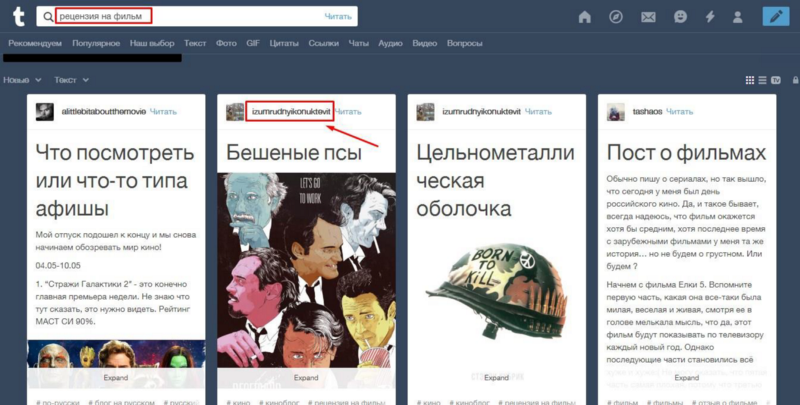Image resolution: width=800 pixels, height=405 pixels.
Task: Open messaging via the smiley face icon
Action: pyautogui.click(x=680, y=17)
